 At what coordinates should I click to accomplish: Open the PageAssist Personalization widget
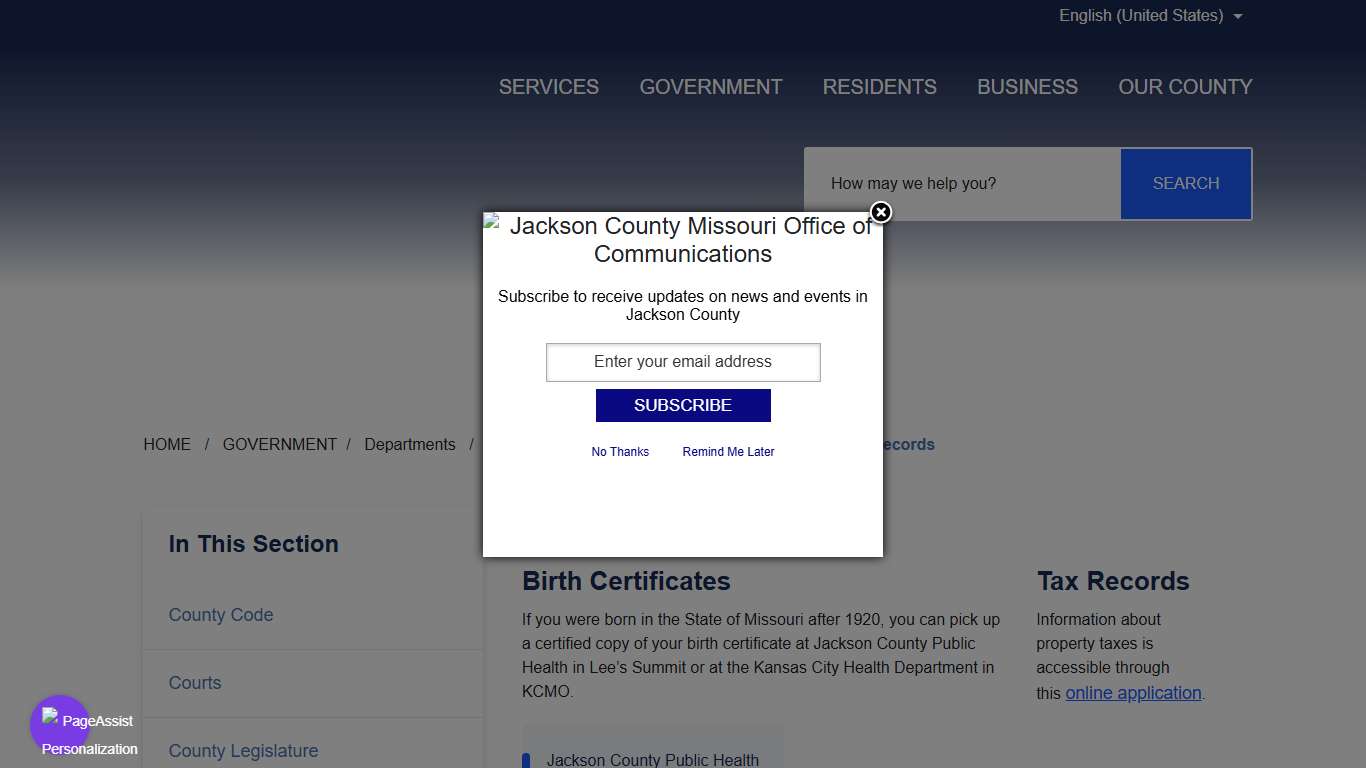61,725
